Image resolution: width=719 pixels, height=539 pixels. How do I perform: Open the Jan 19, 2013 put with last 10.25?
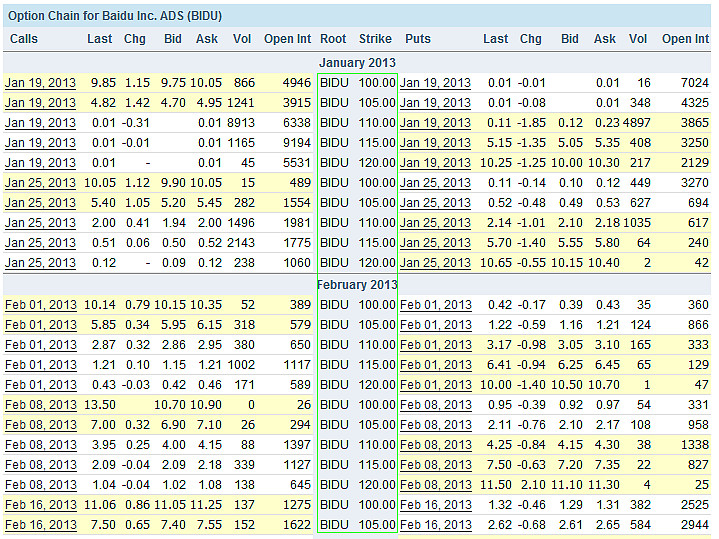pos(435,163)
